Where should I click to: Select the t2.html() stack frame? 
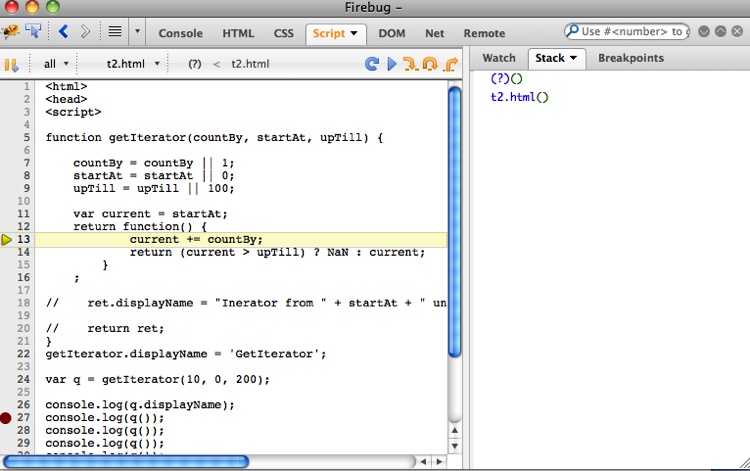[x=519, y=97]
